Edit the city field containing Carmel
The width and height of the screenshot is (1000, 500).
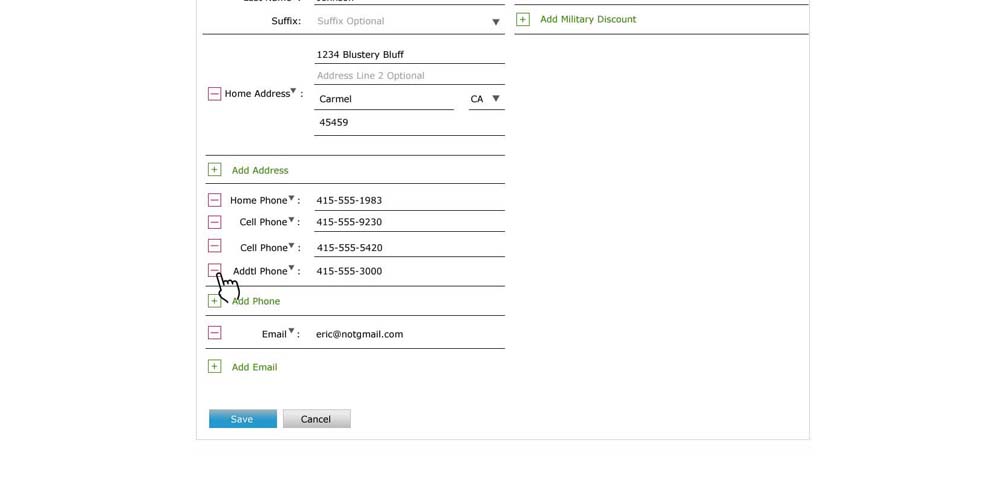tap(384, 99)
